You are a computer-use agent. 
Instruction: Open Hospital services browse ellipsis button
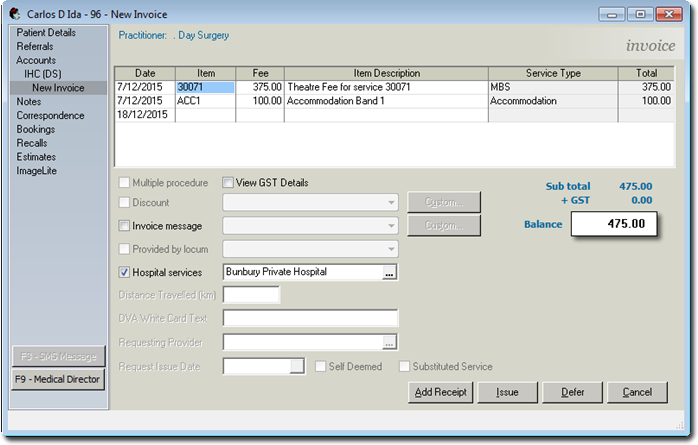pos(390,272)
